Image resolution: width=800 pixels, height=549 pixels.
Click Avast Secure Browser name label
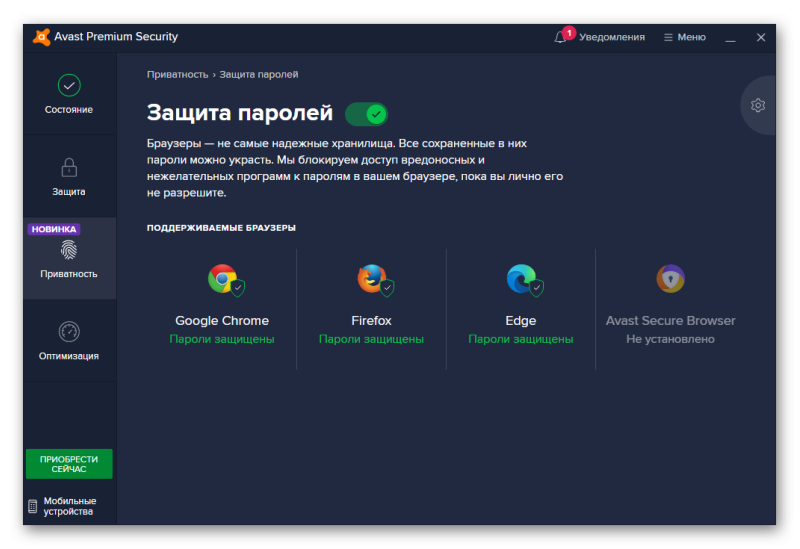coord(670,320)
